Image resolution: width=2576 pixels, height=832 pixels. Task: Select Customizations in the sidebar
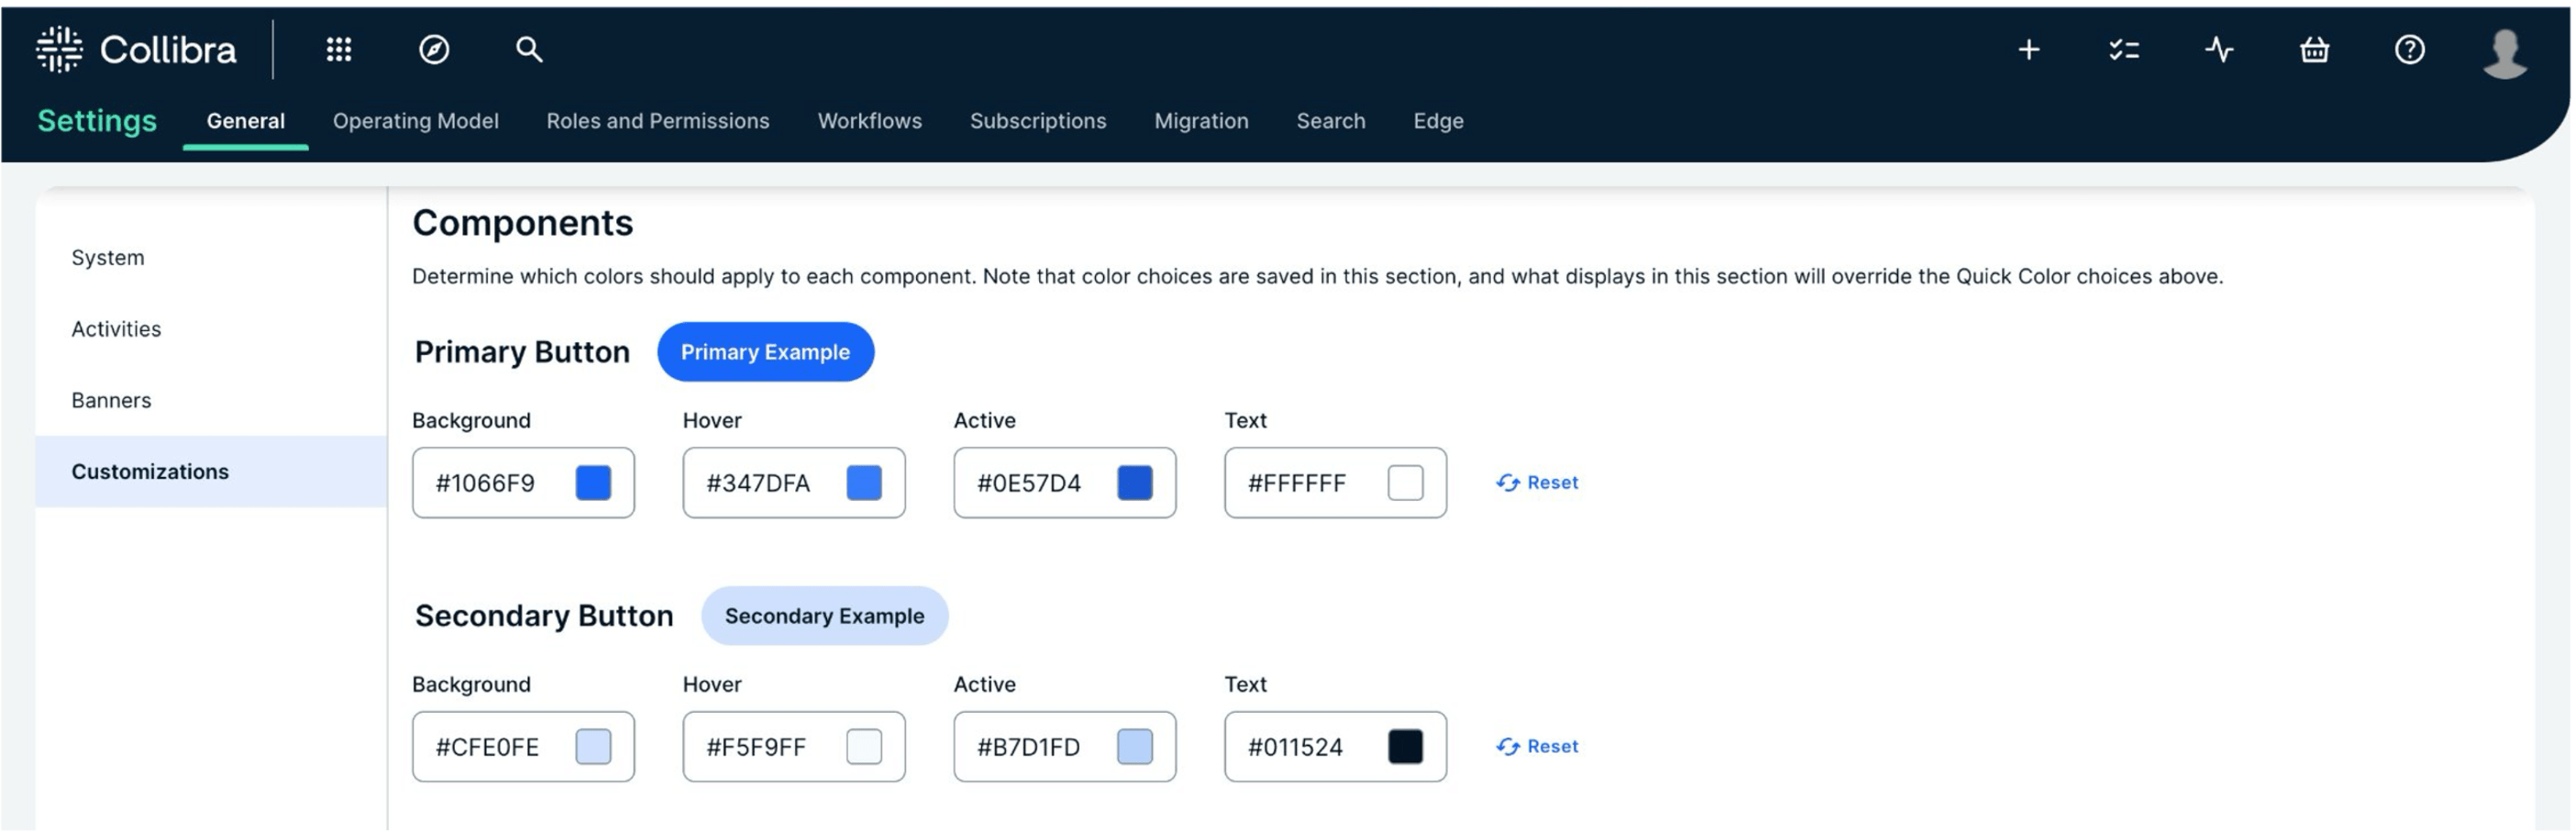click(211, 472)
